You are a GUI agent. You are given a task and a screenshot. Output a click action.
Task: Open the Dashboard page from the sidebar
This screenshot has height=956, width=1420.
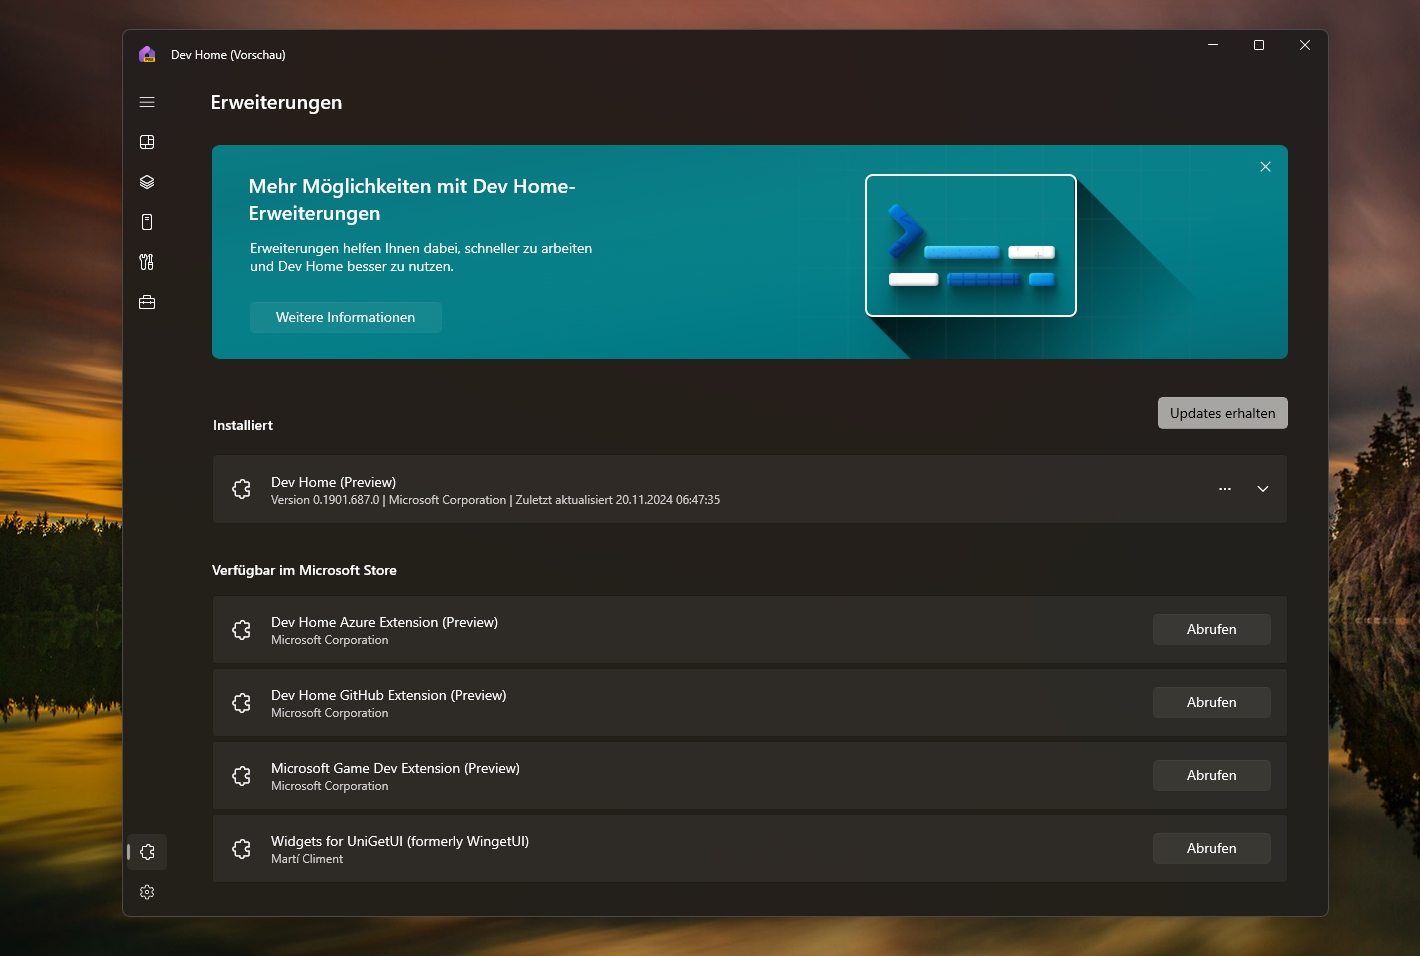[x=147, y=142]
